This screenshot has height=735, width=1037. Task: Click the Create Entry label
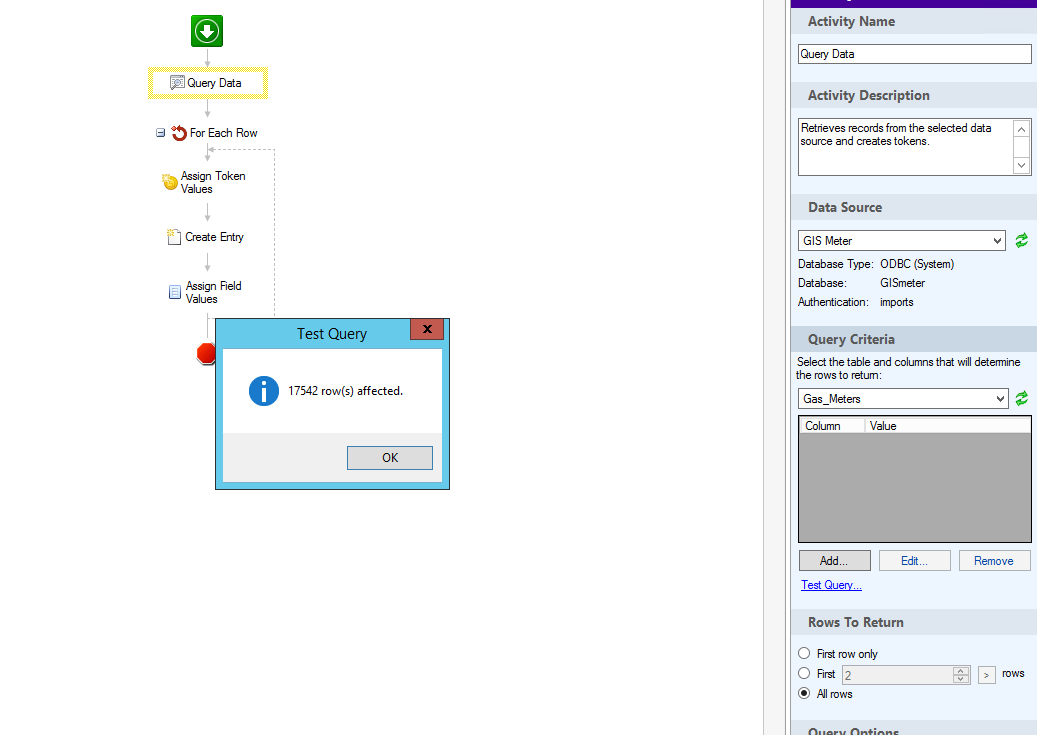214,237
